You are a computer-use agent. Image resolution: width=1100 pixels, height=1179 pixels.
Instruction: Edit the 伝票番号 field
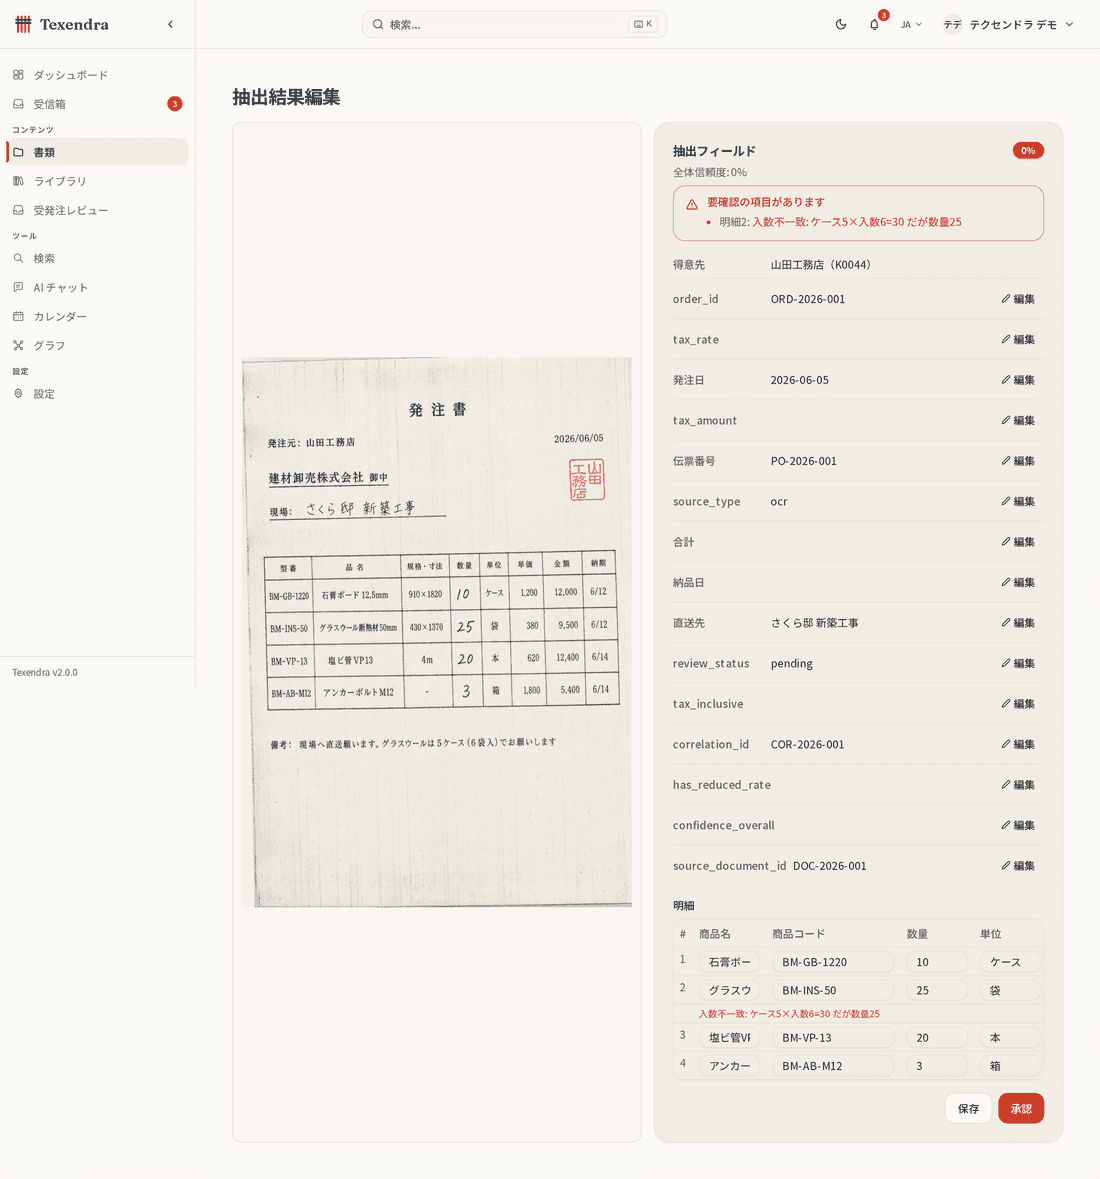point(1018,461)
